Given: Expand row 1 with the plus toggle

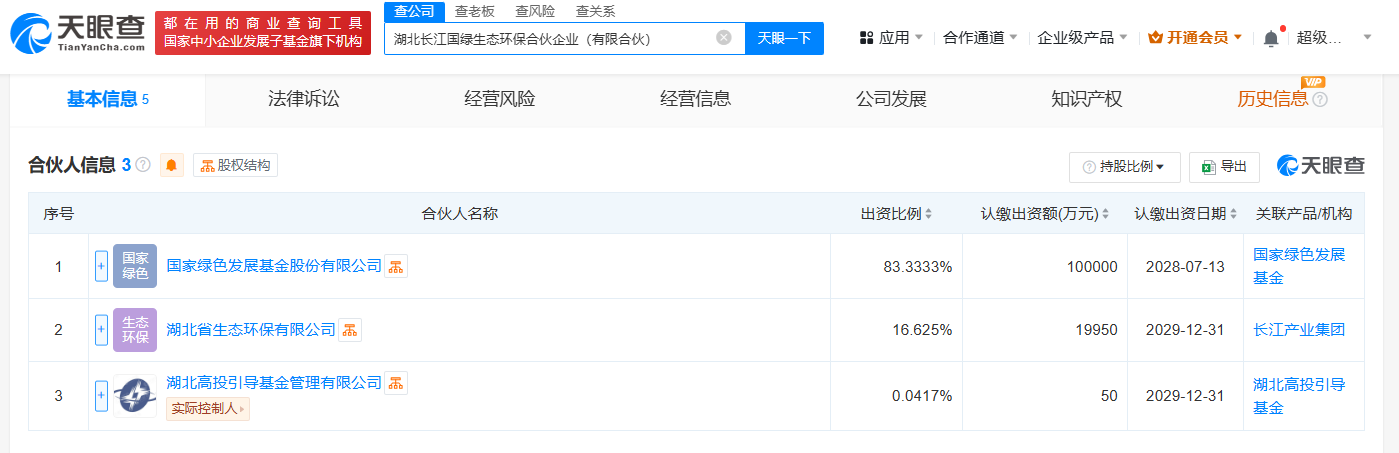Looking at the screenshot, I should point(101,266).
